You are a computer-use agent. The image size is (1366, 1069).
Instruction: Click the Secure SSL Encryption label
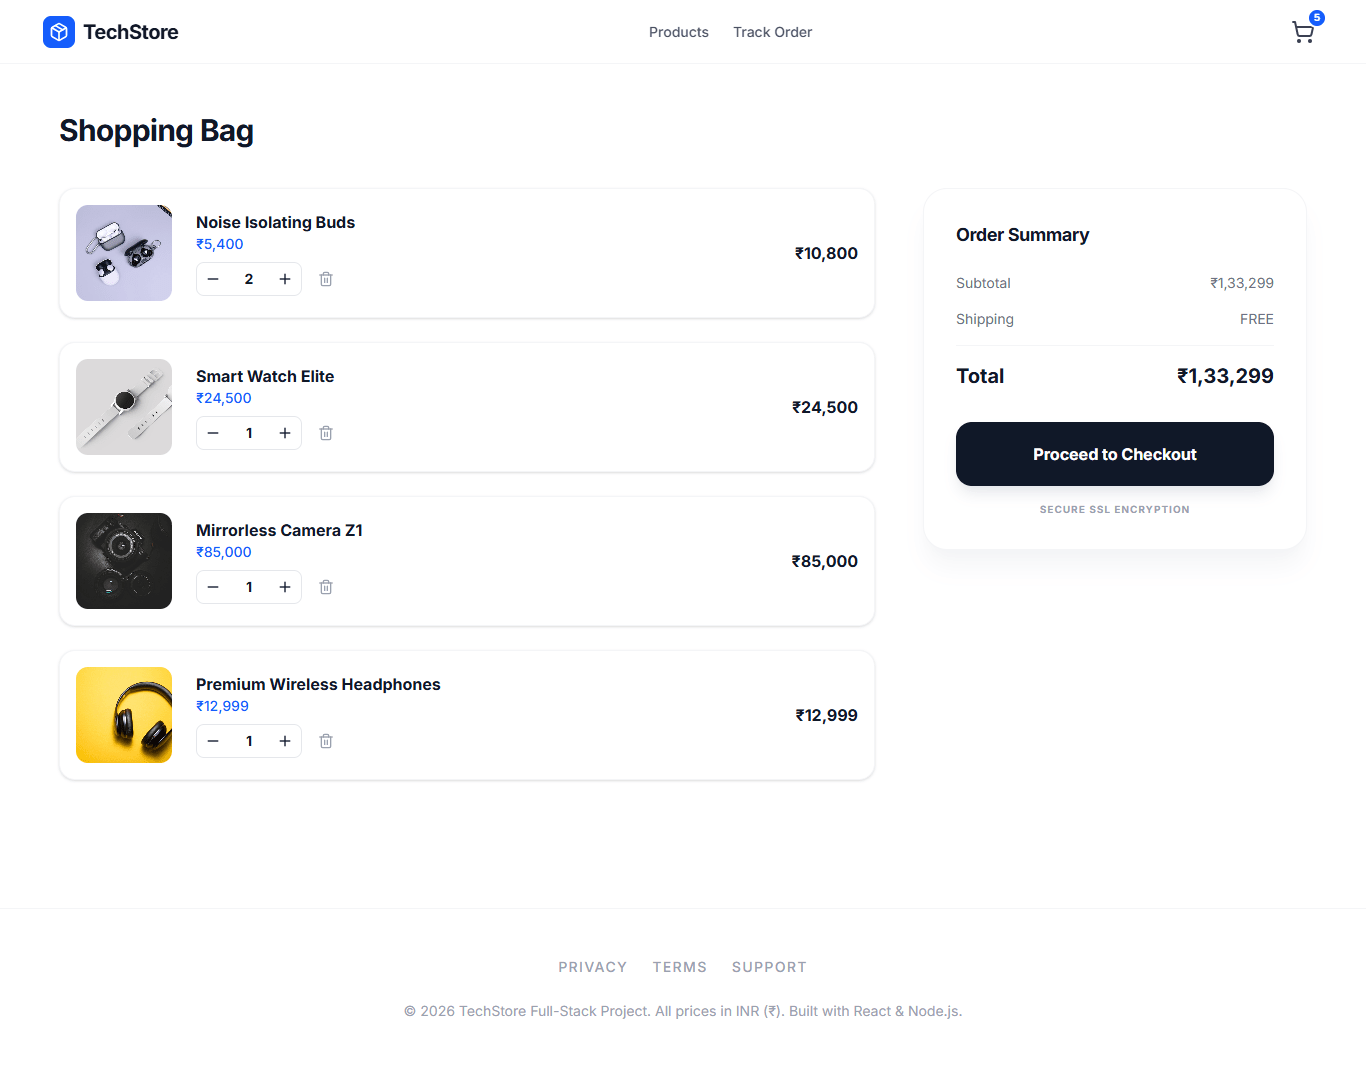tap(1115, 509)
